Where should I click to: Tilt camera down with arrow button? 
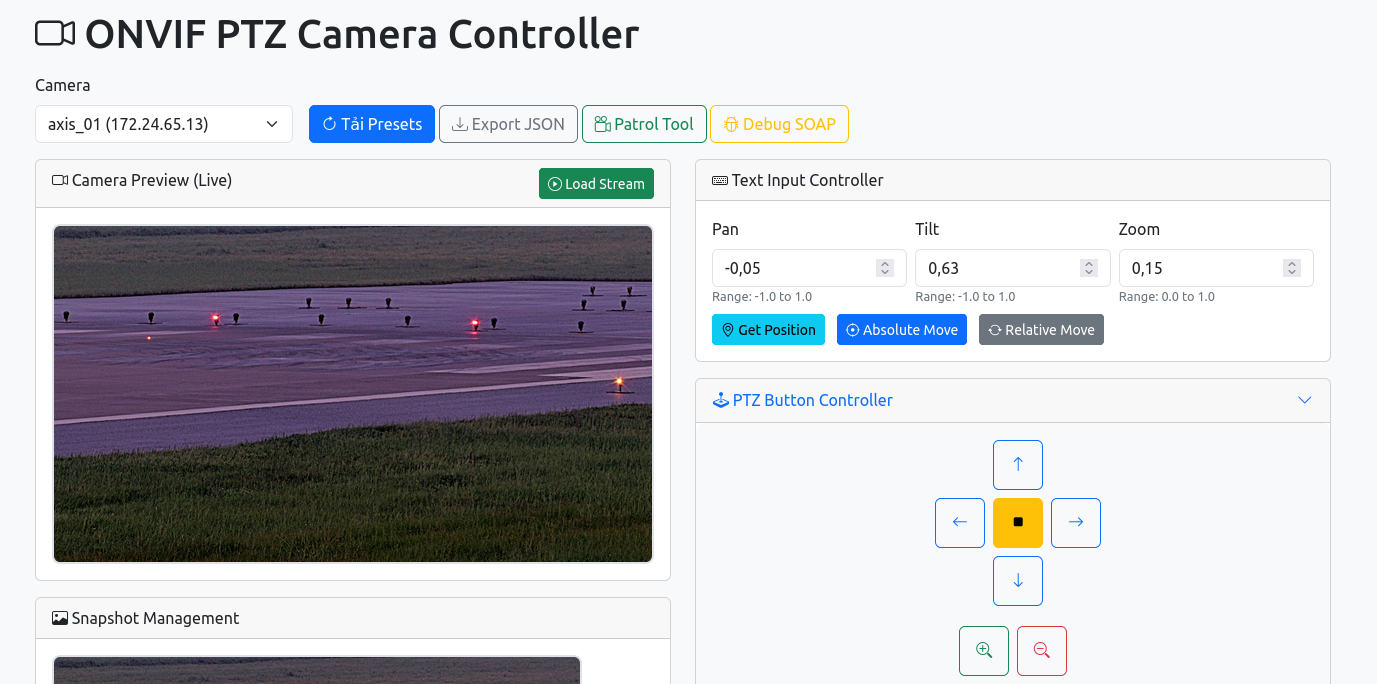click(1018, 581)
